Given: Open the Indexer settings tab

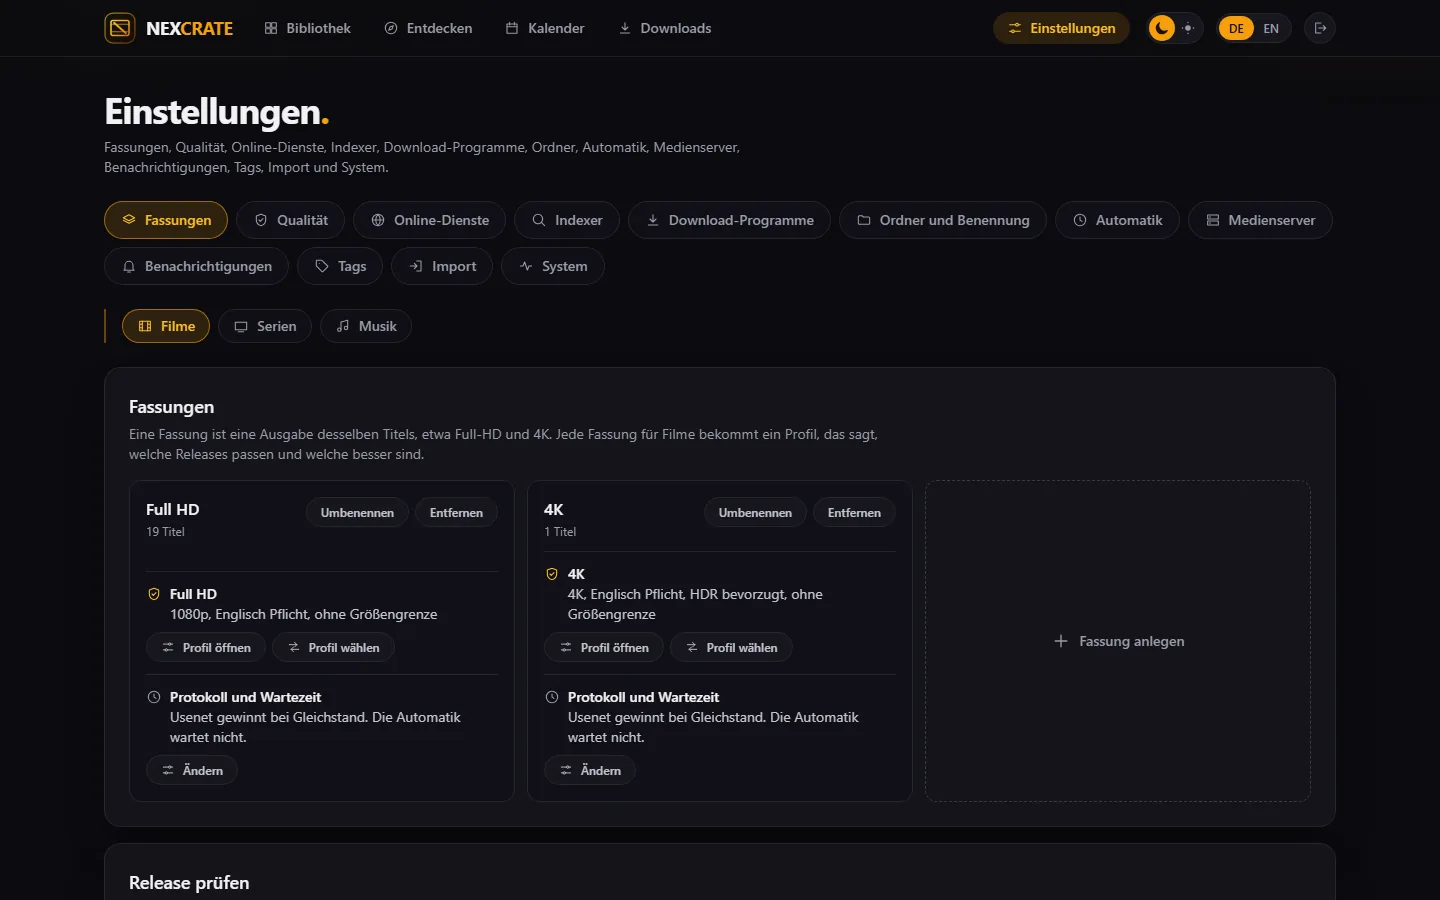Looking at the screenshot, I should pyautogui.click(x=567, y=220).
